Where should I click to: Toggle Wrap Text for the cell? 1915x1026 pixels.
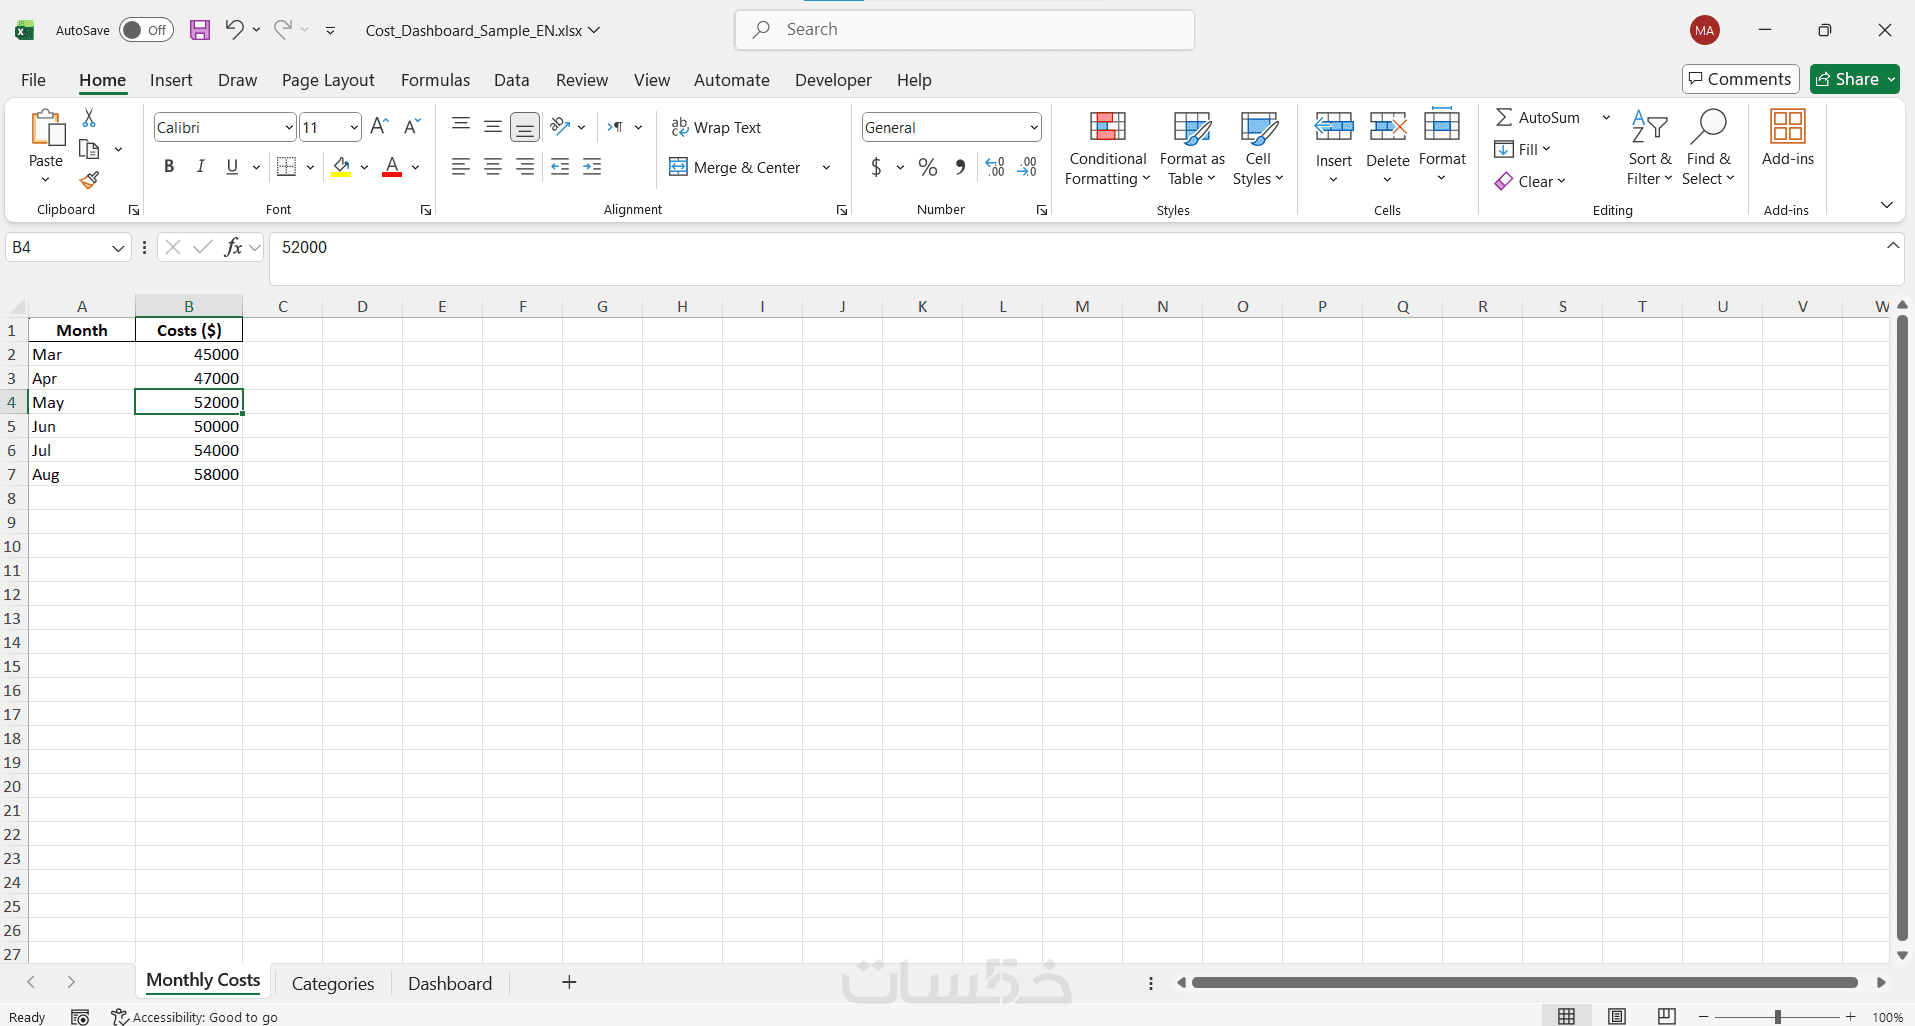tap(716, 127)
